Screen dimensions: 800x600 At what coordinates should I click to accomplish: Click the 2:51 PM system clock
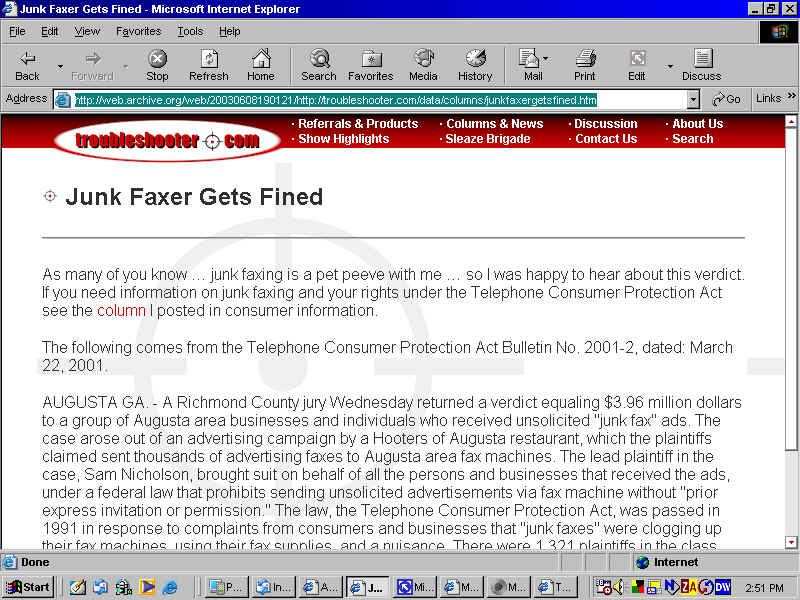(764, 588)
